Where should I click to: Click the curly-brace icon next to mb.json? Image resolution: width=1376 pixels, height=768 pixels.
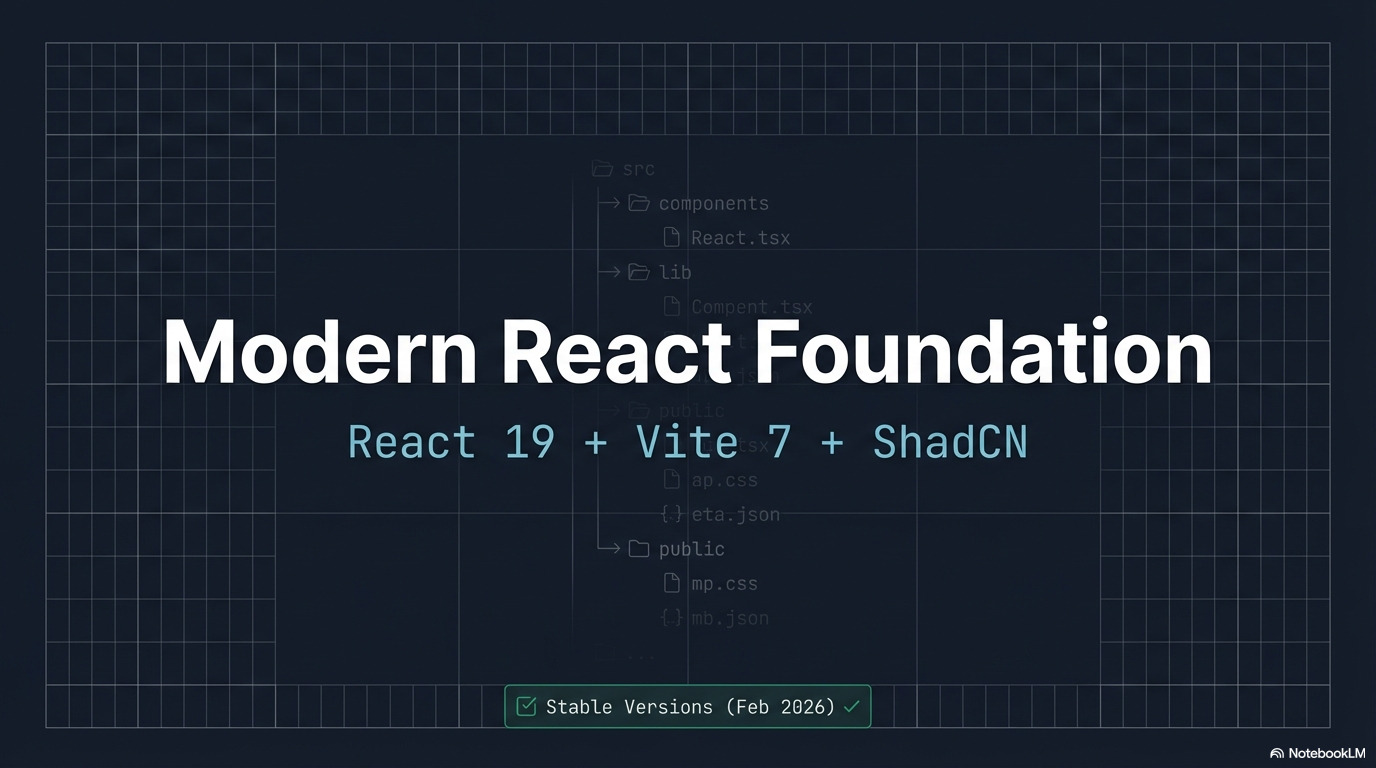coord(673,617)
